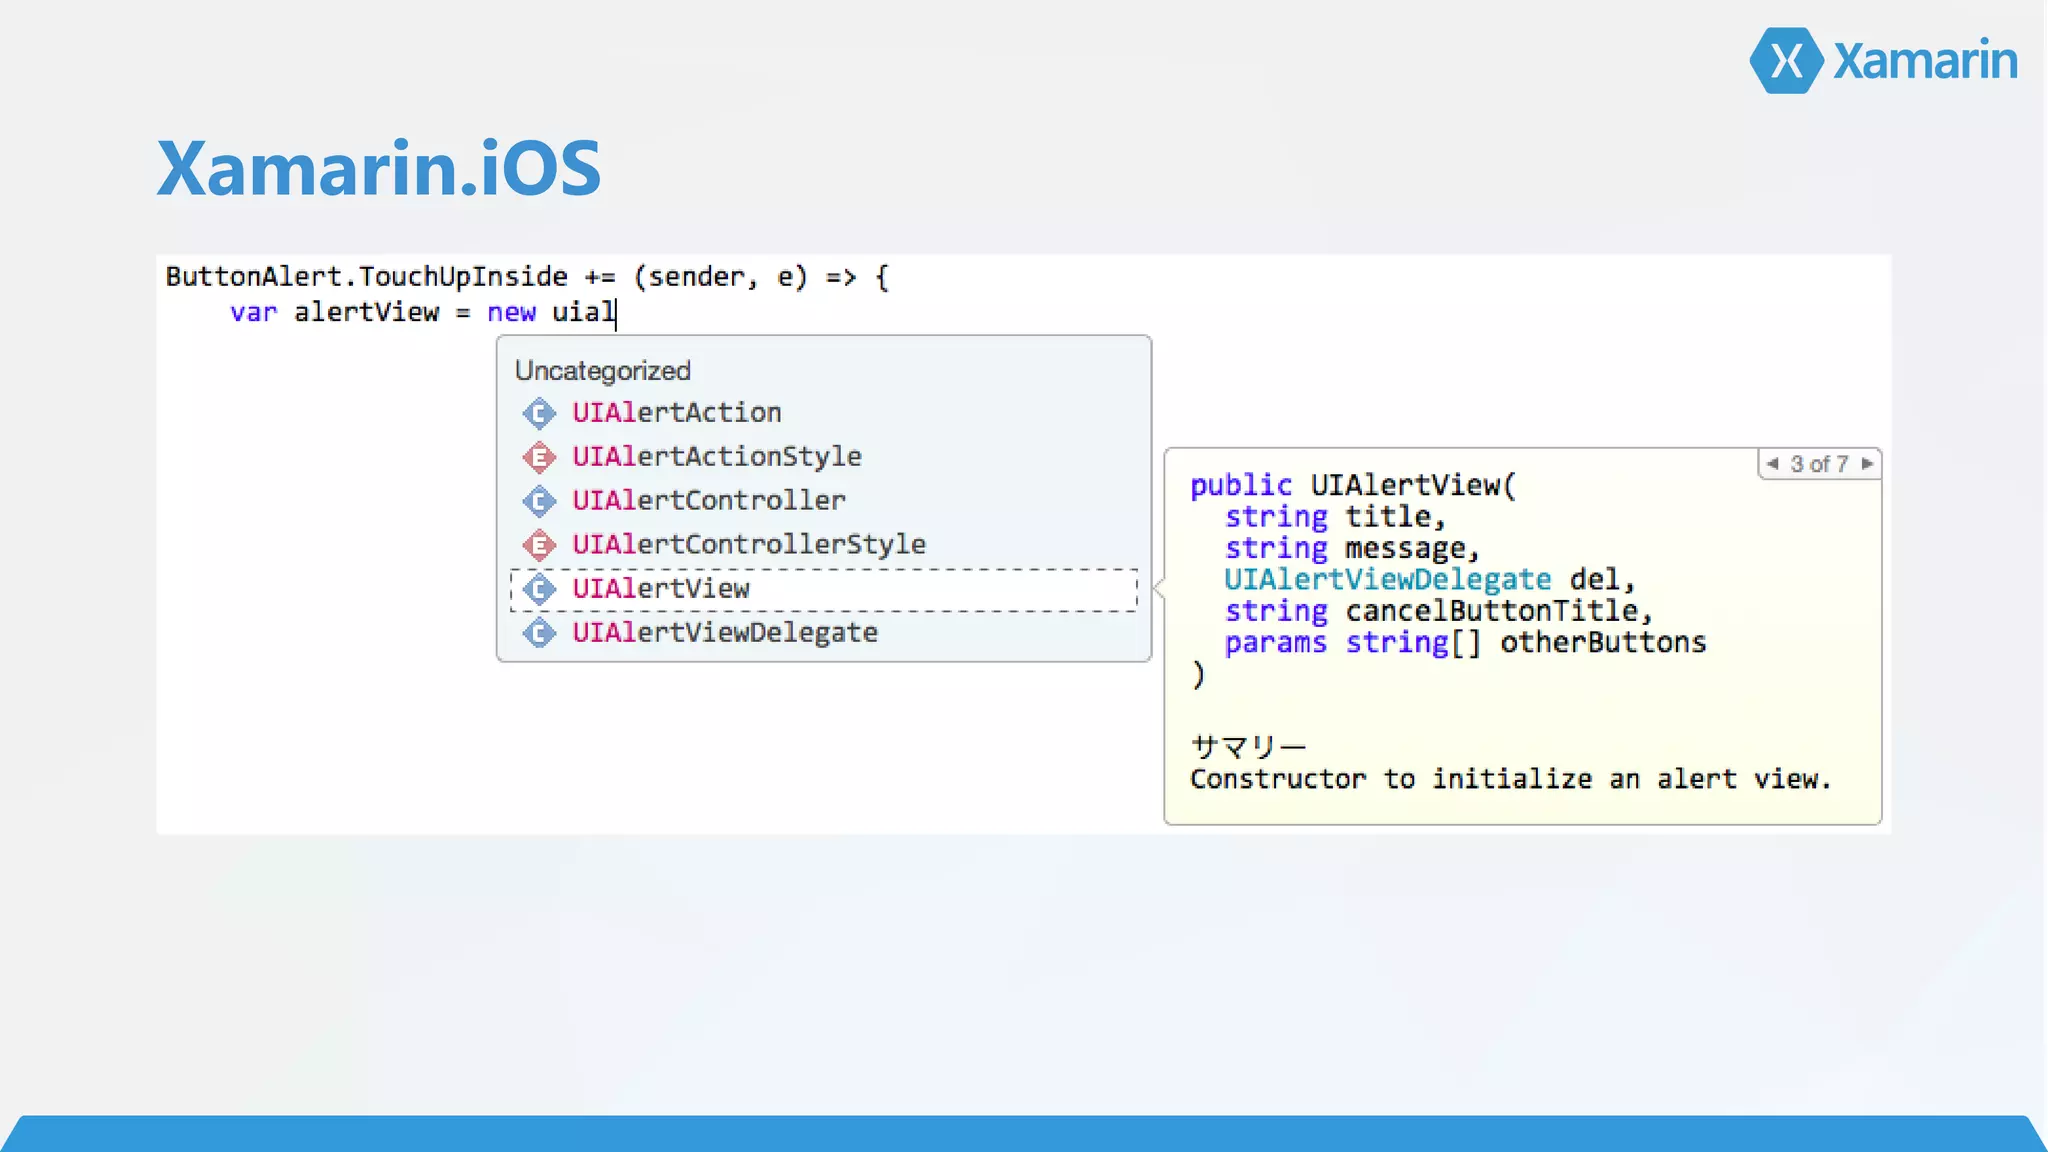The image size is (2048, 1152).
Task: Click the サマリー summary heading
Action: tap(1248, 747)
